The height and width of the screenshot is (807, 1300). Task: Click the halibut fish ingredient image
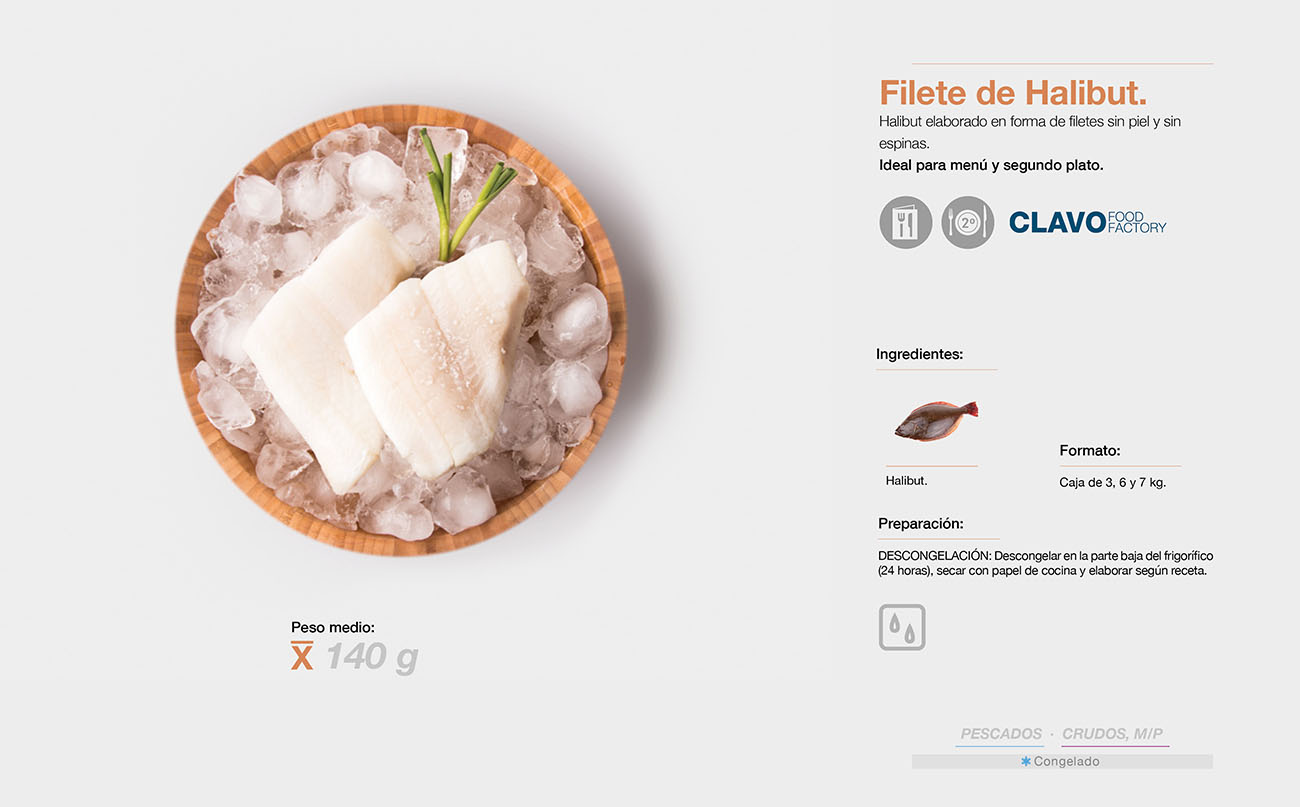click(936, 420)
